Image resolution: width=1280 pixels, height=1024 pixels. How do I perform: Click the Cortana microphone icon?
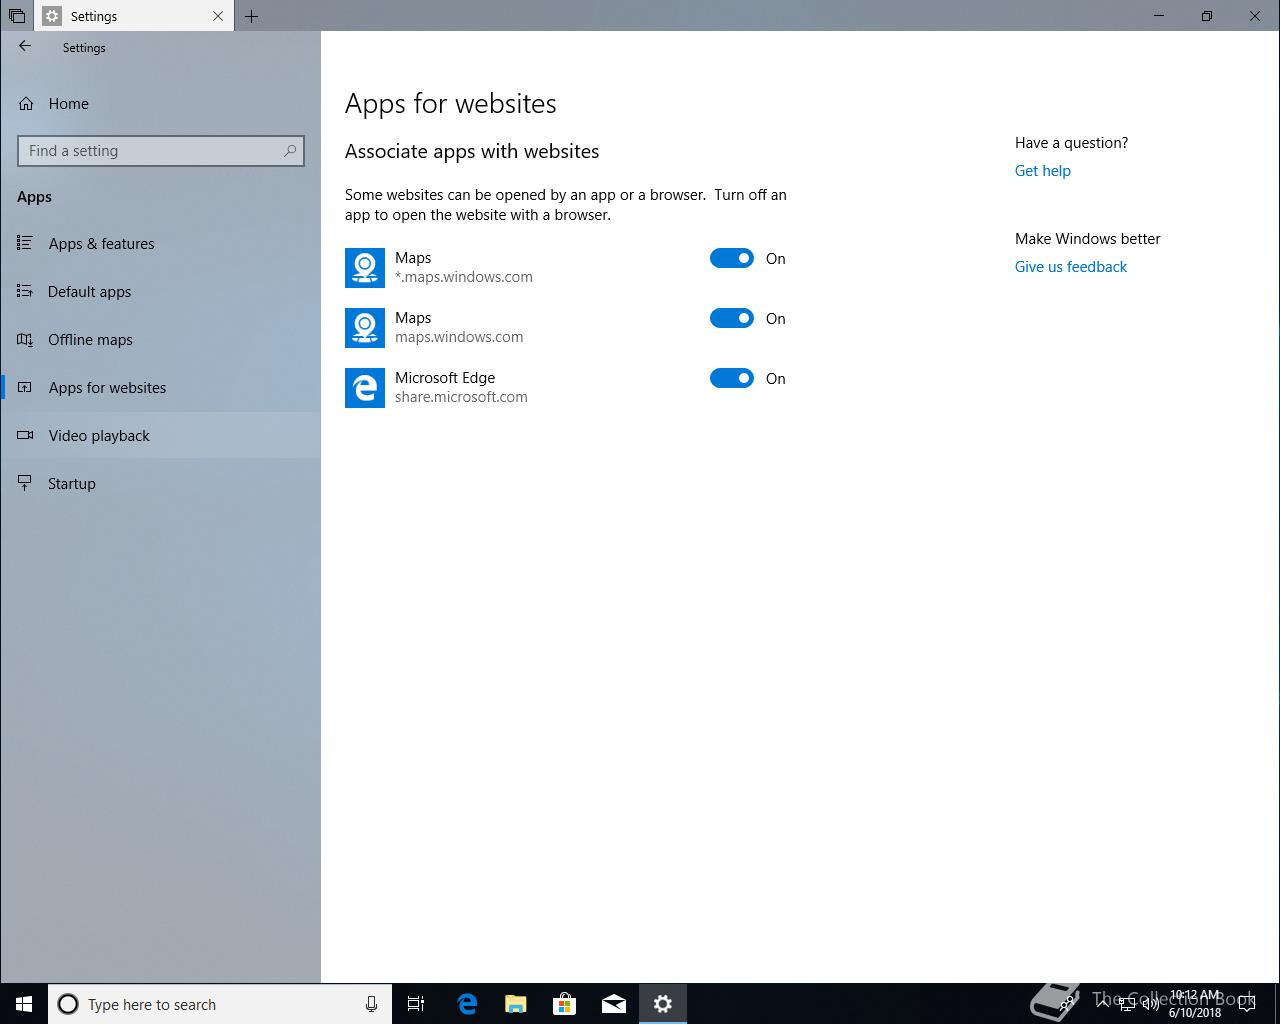371,1004
